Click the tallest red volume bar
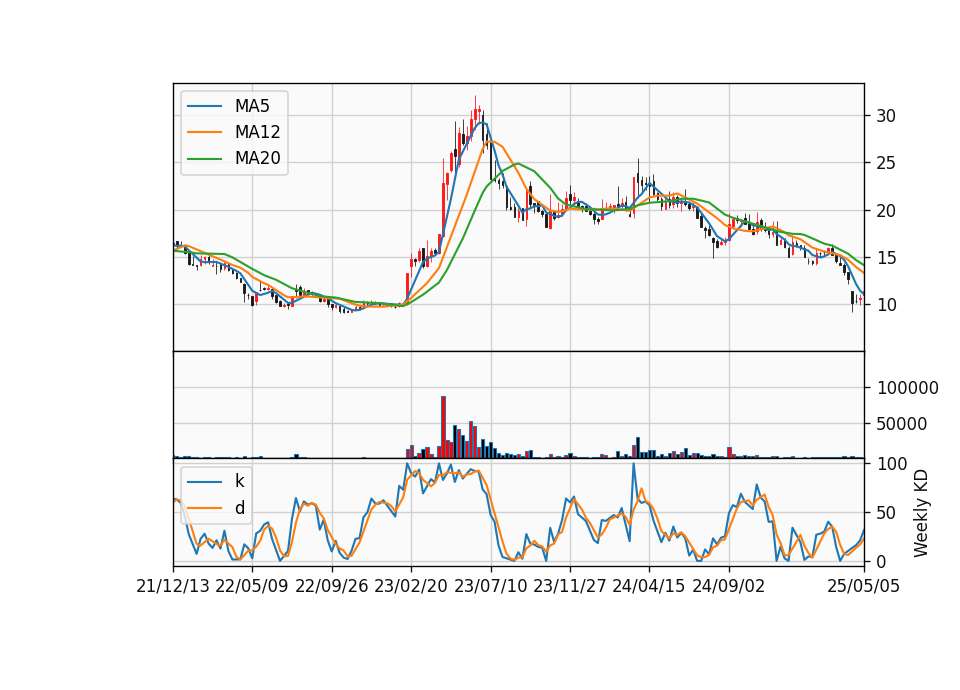This screenshot has height=690, width=960. coord(443,427)
